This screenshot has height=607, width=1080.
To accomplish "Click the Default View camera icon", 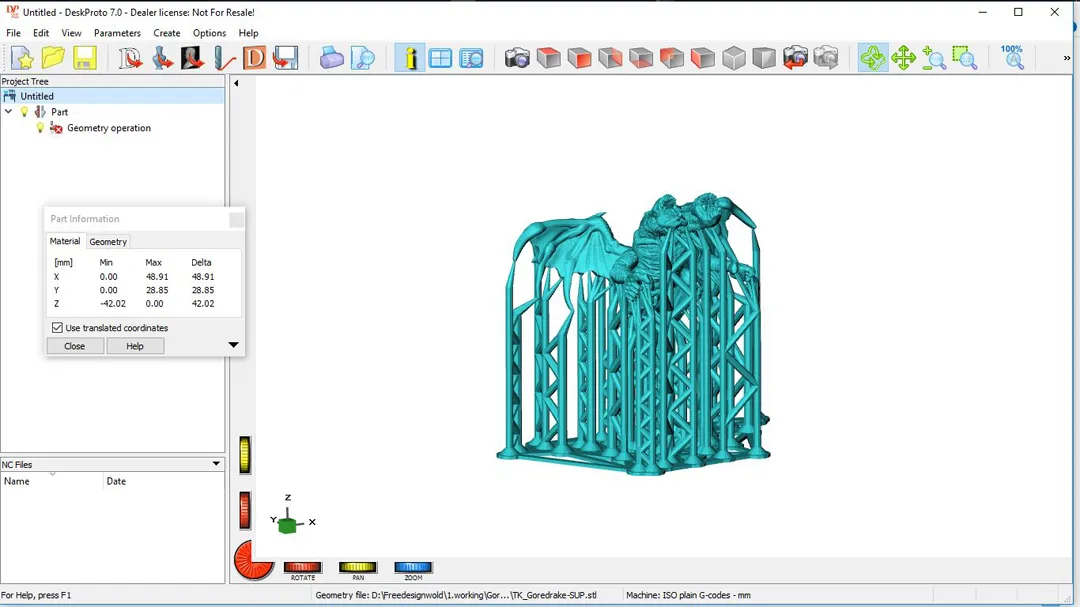I will click(517, 58).
